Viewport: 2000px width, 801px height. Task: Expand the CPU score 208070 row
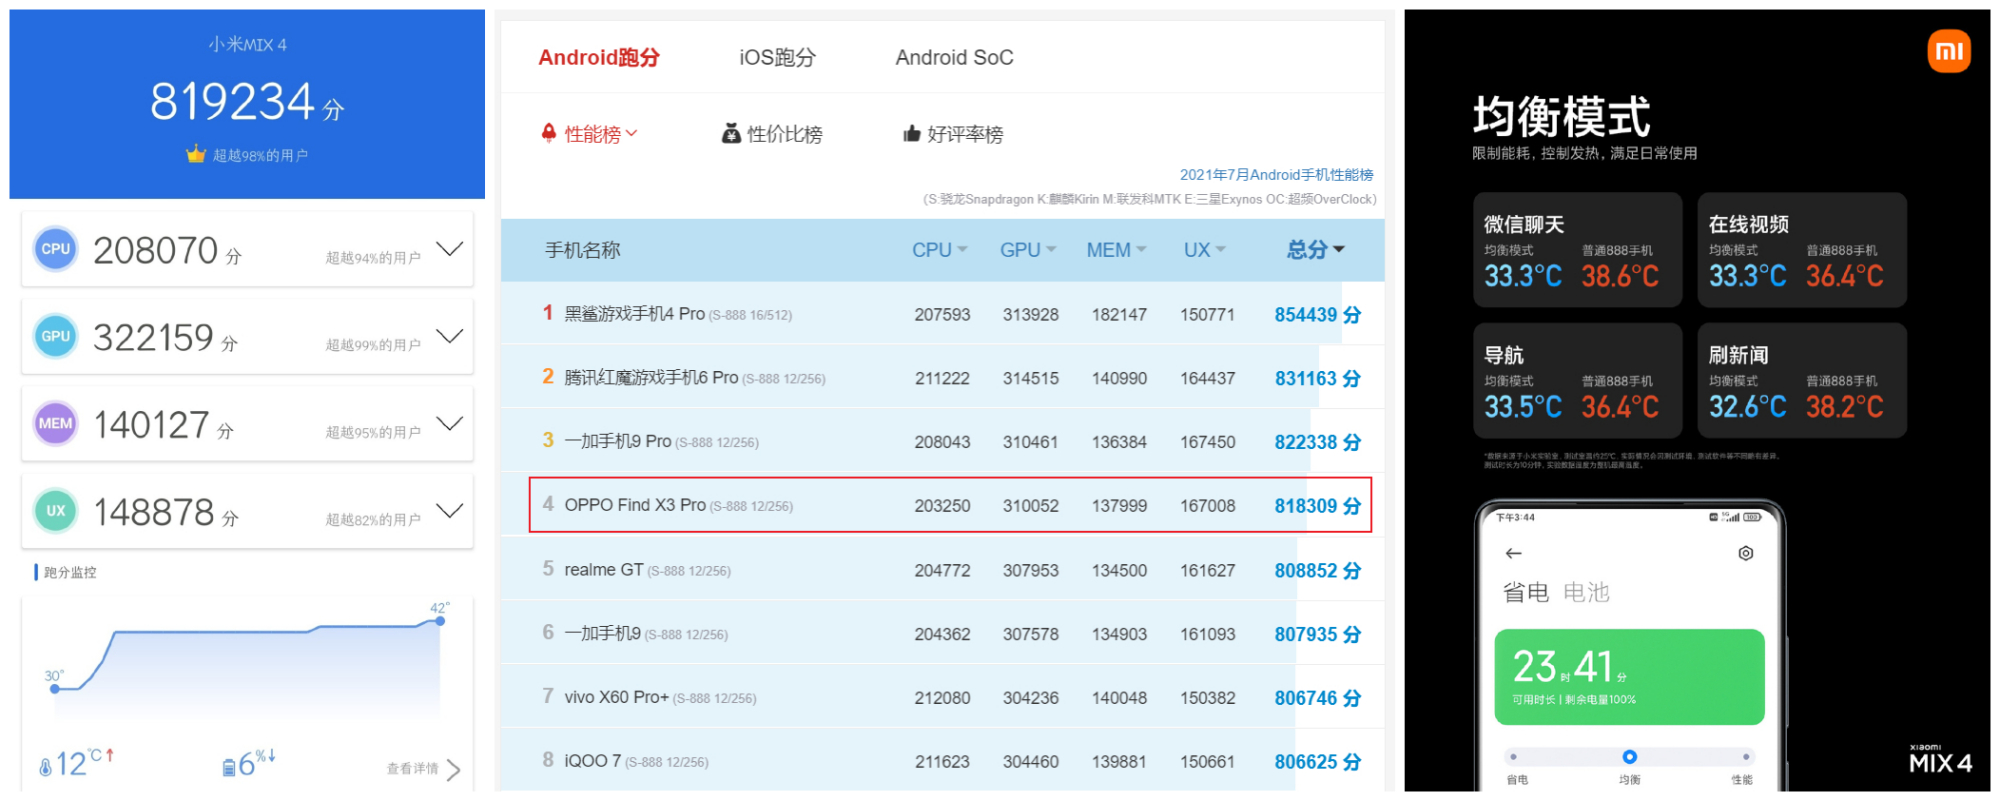[x=450, y=249]
